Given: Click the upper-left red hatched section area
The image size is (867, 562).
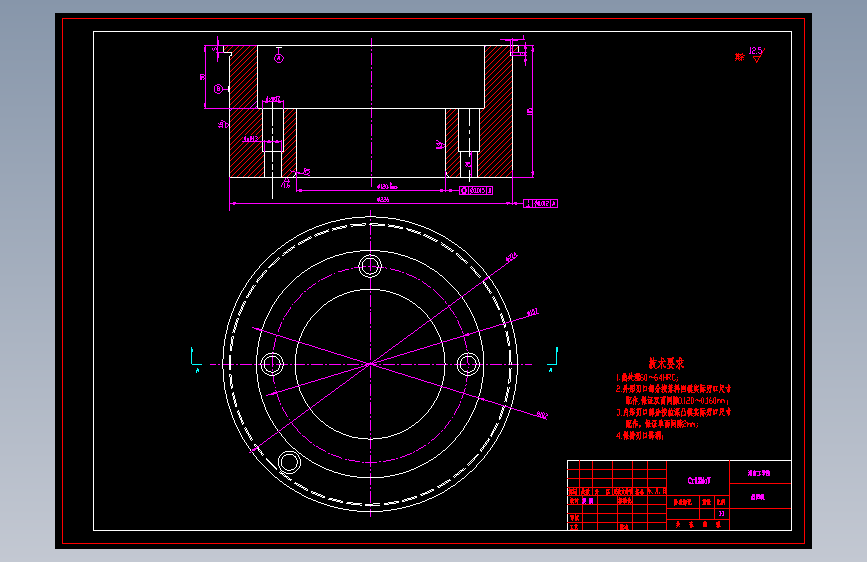Looking at the screenshot, I should [x=243, y=76].
